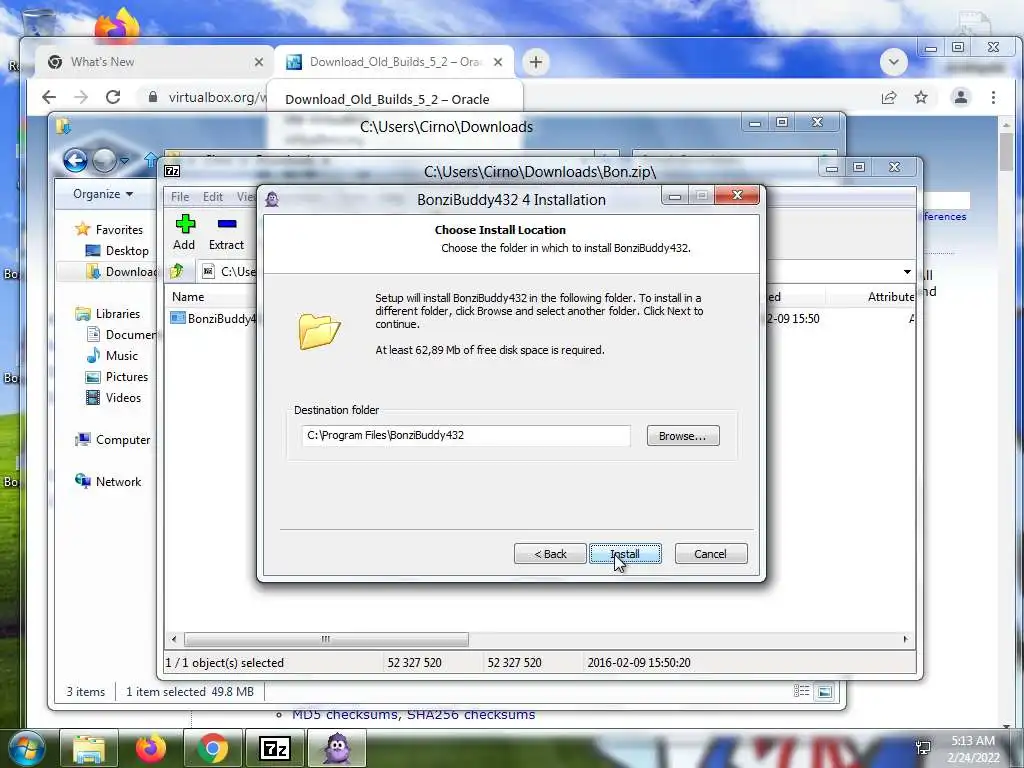This screenshot has height=768, width=1024.
Task: Close the What's New Chrome tab
Action: (259, 62)
